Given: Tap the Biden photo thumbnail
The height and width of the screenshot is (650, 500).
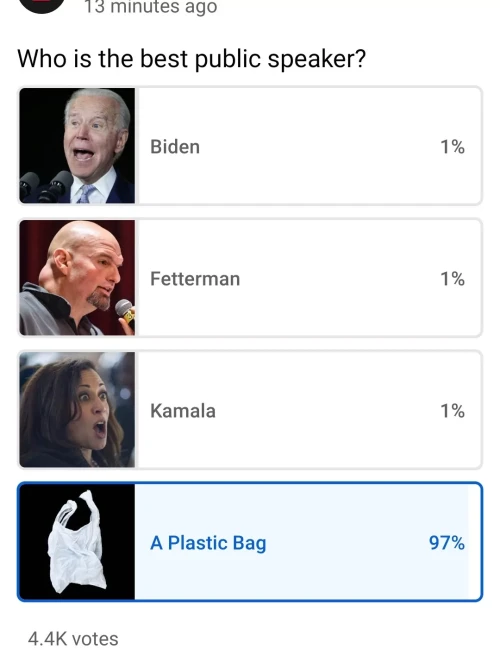Looking at the screenshot, I should (x=77, y=146).
